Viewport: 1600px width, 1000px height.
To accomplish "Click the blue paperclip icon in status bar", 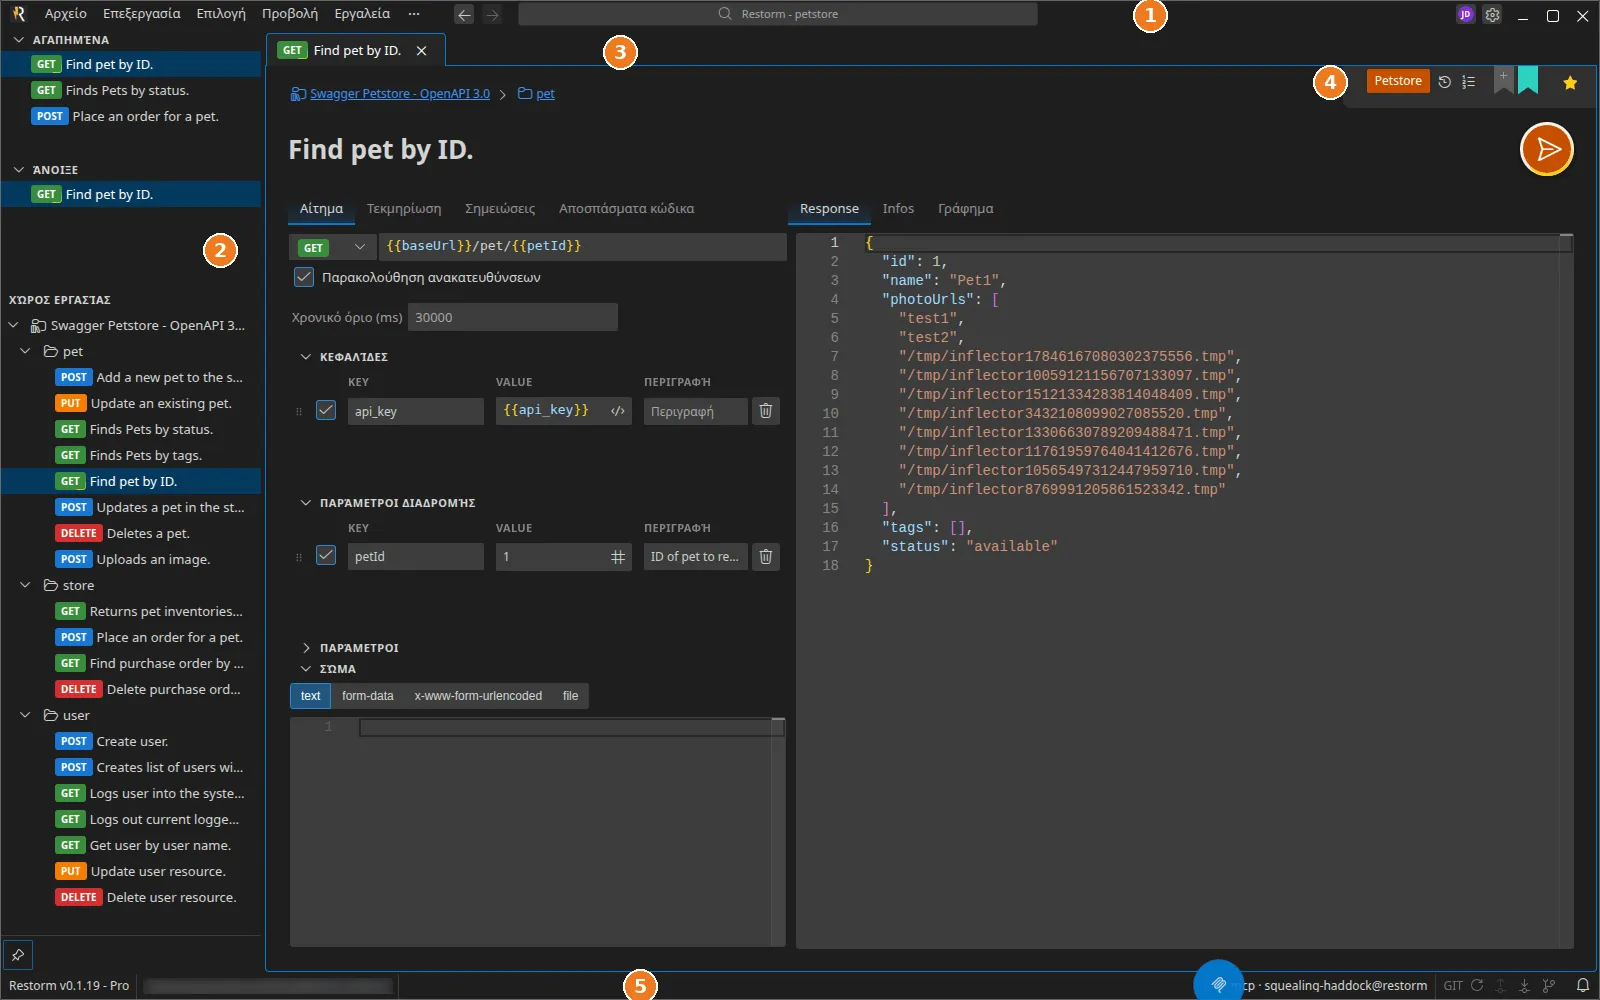I will 1218,984.
